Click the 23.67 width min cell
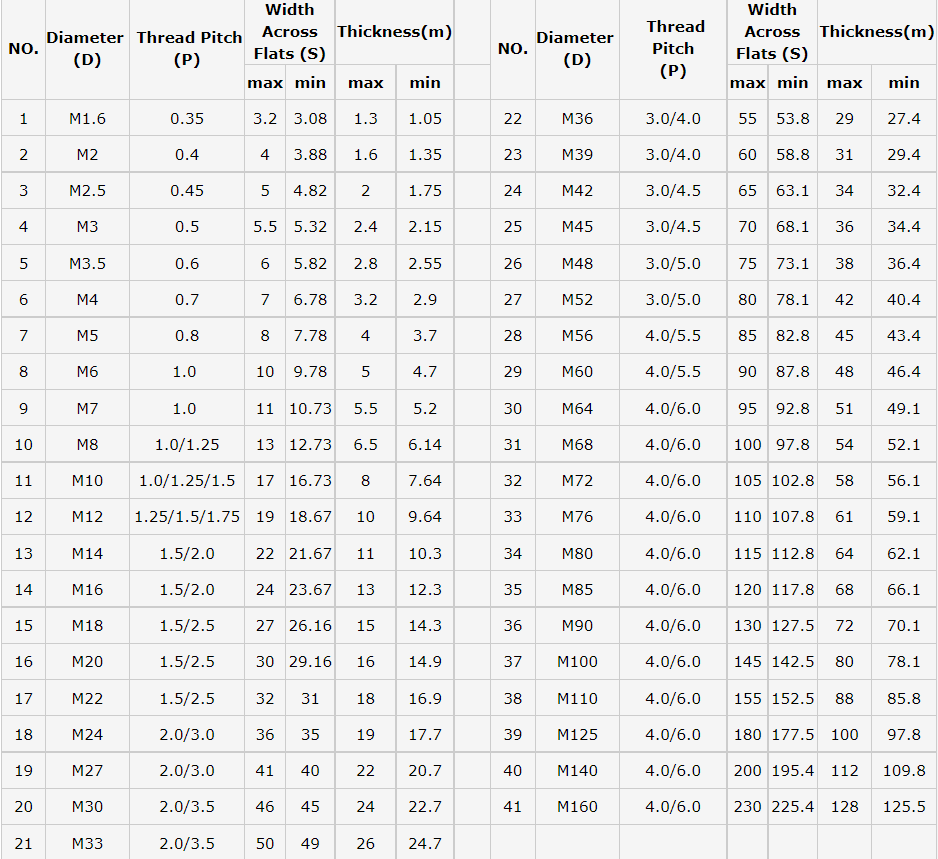The height and width of the screenshot is (859, 938). point(310,590)
